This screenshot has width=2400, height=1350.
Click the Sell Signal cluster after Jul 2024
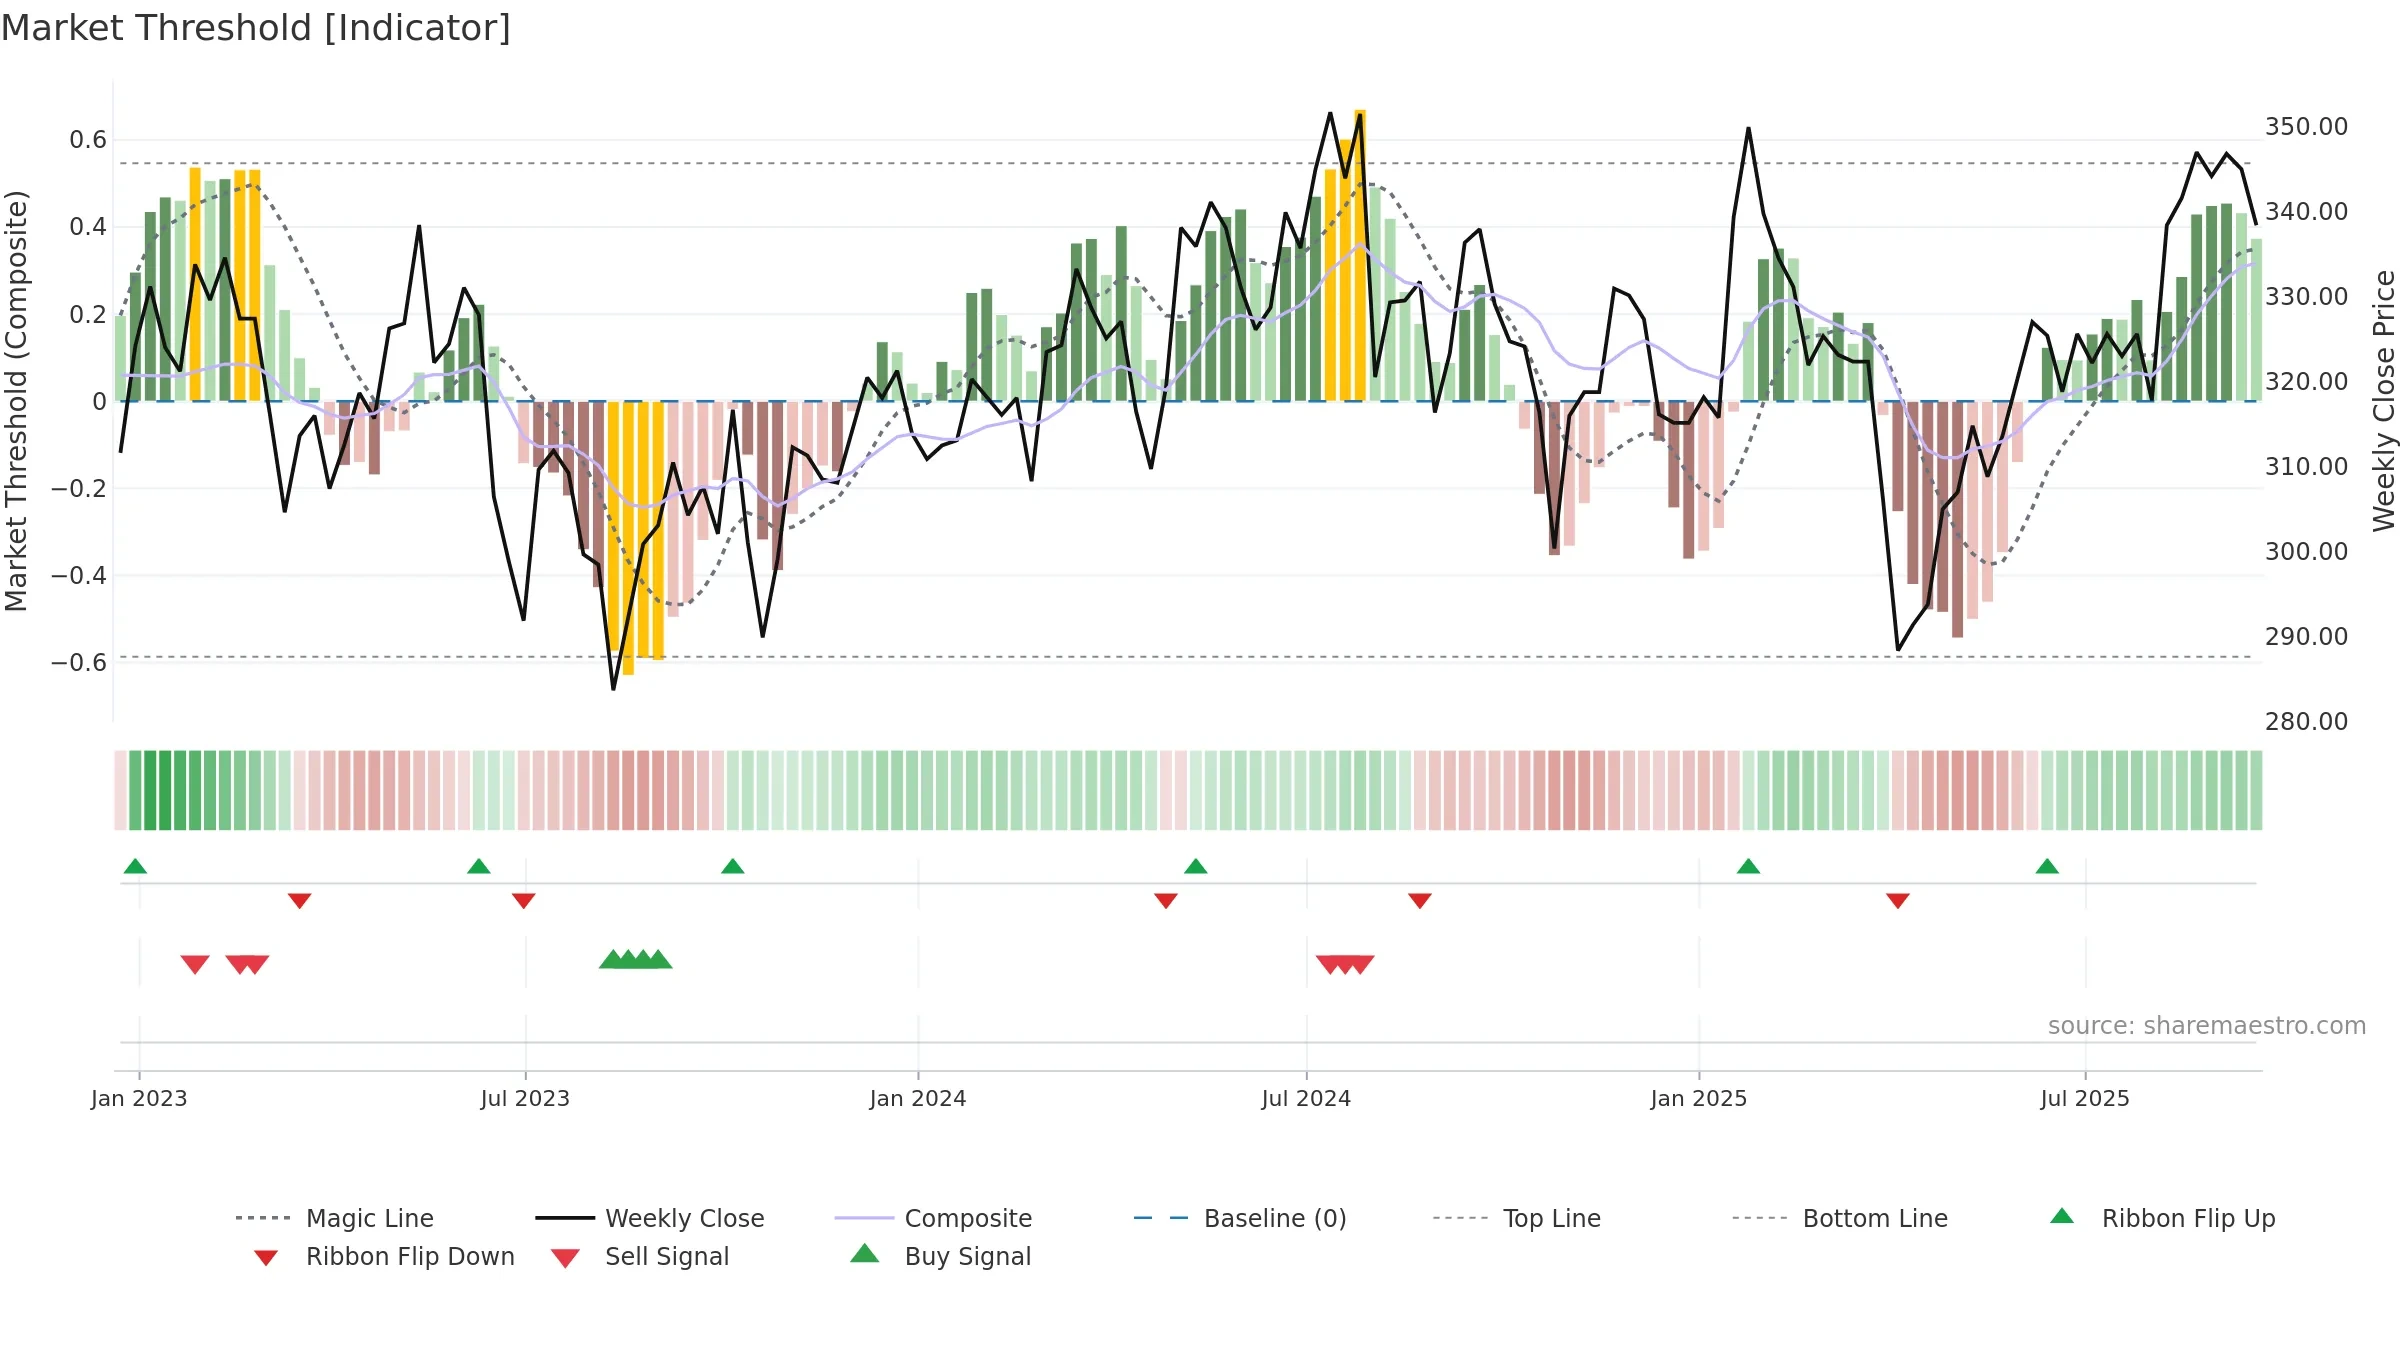[1345, 964]
